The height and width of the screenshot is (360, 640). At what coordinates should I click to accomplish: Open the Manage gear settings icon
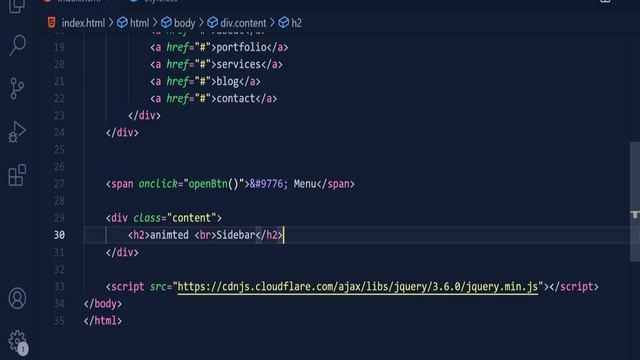pyautogui.click(x=18, y=342)
